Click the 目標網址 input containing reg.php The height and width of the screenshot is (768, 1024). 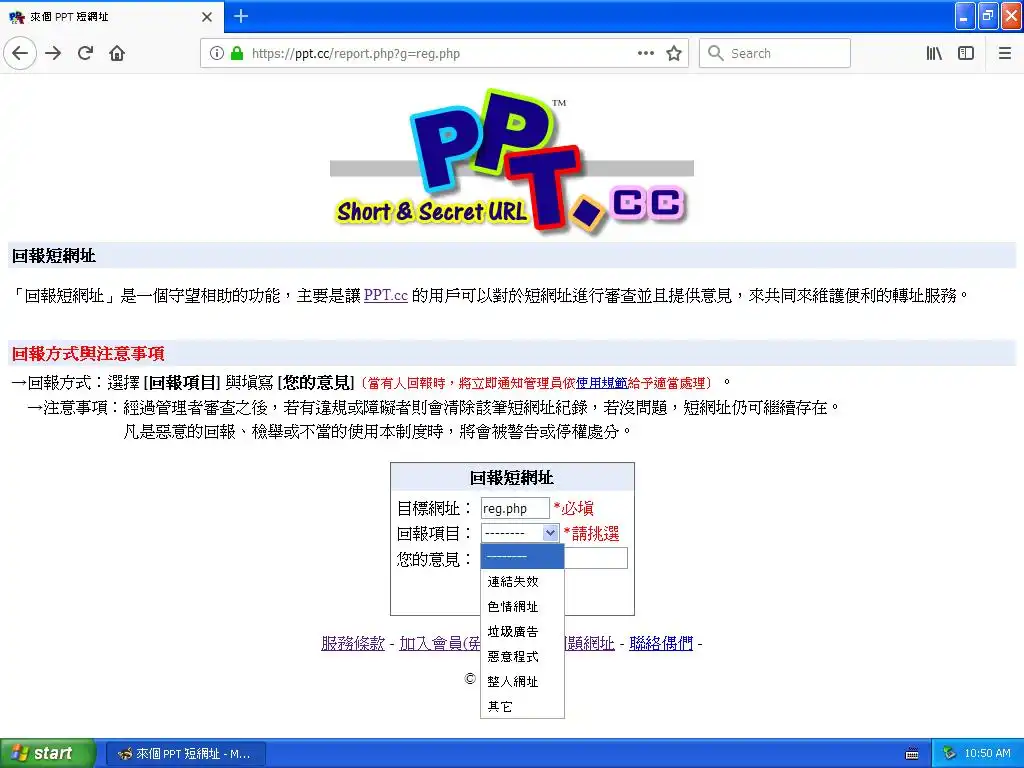point(515,508)
